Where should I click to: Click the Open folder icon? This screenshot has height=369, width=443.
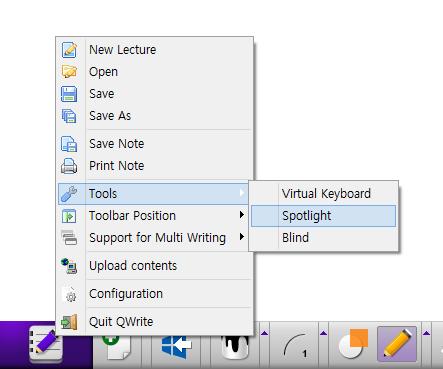point(69,72)
